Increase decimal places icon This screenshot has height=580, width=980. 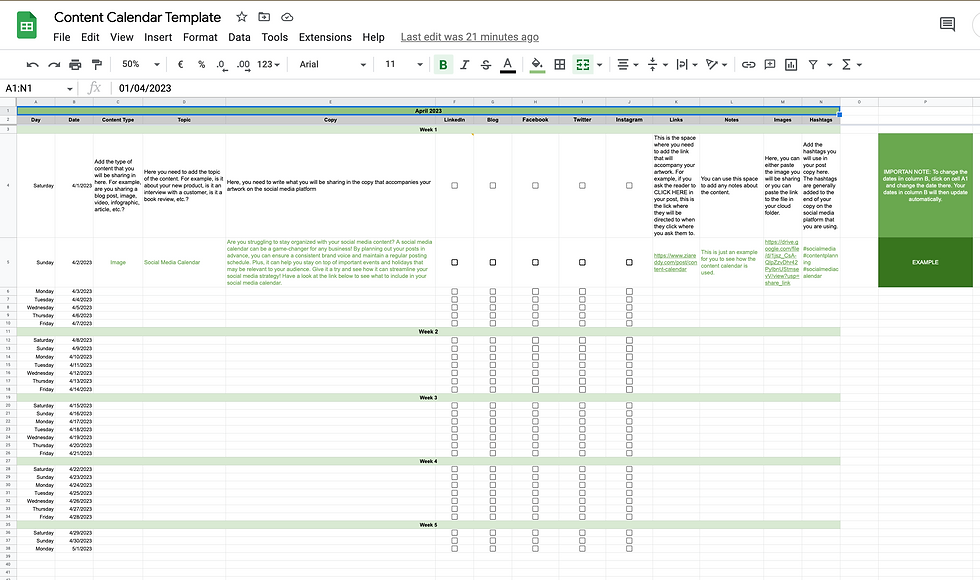pyautogui.click(x=243, y=64)
